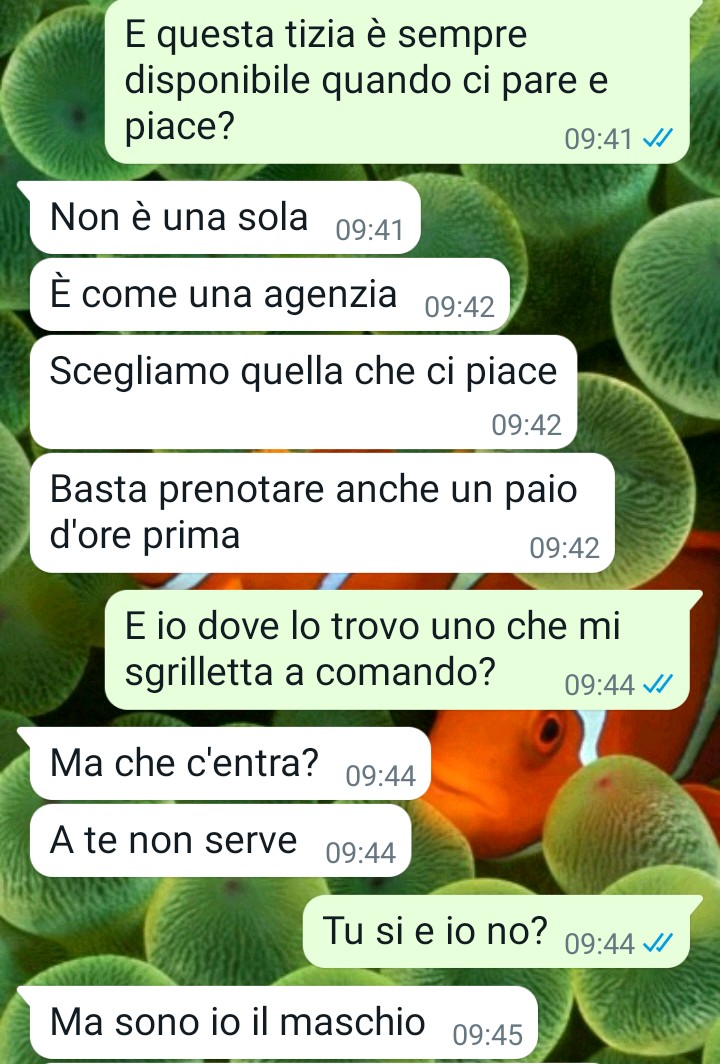Tap the message 'Basta prenotare anche un paio d'ore prima'
The width and height of the screenshot is (720, 1064).
(322, 513)
